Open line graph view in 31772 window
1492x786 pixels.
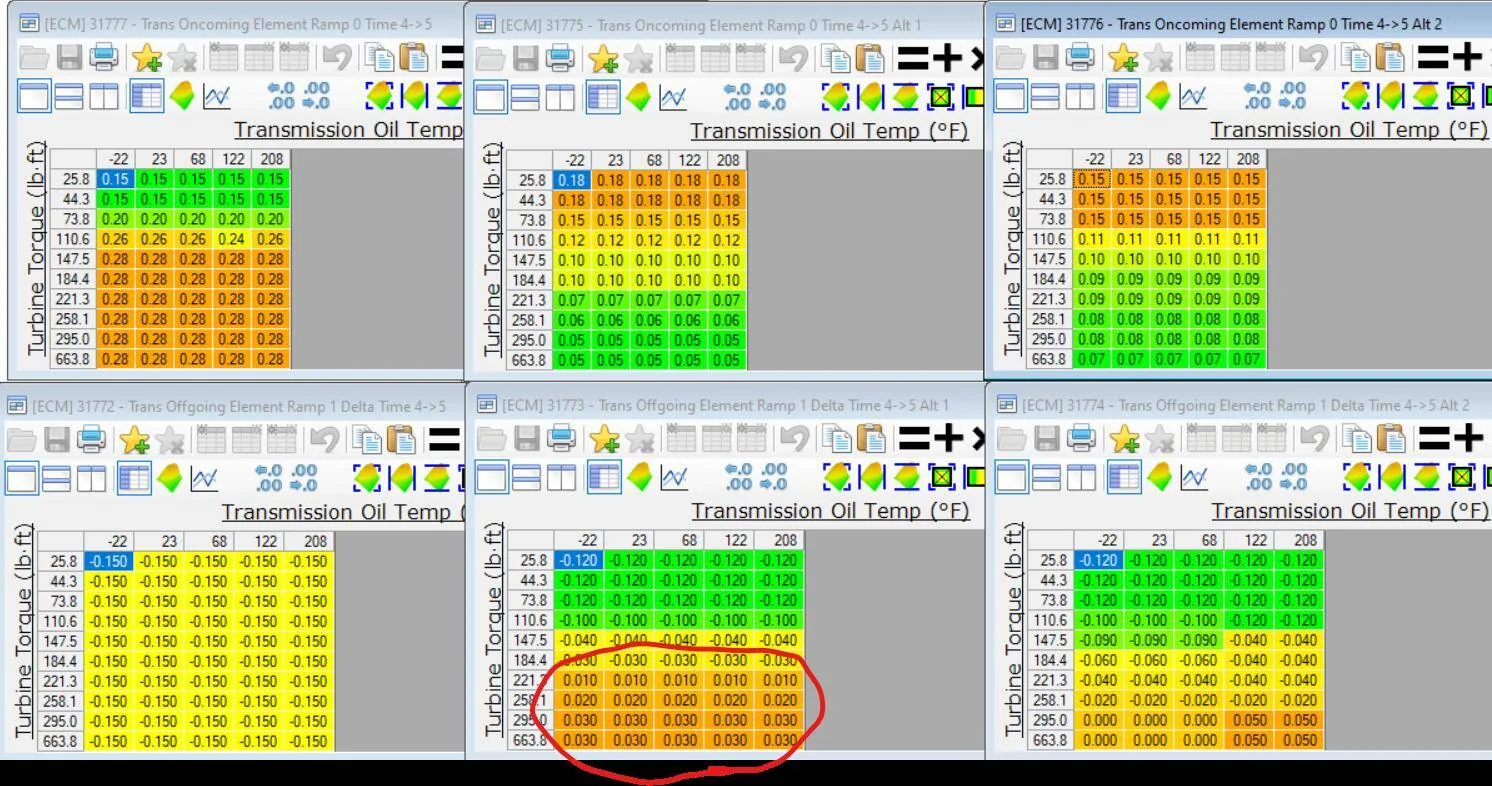204,478
